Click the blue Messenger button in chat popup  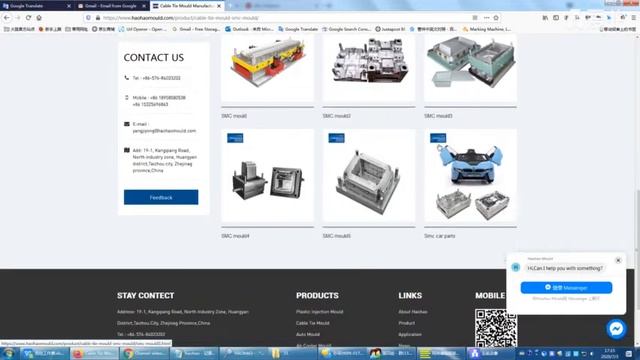566,288
